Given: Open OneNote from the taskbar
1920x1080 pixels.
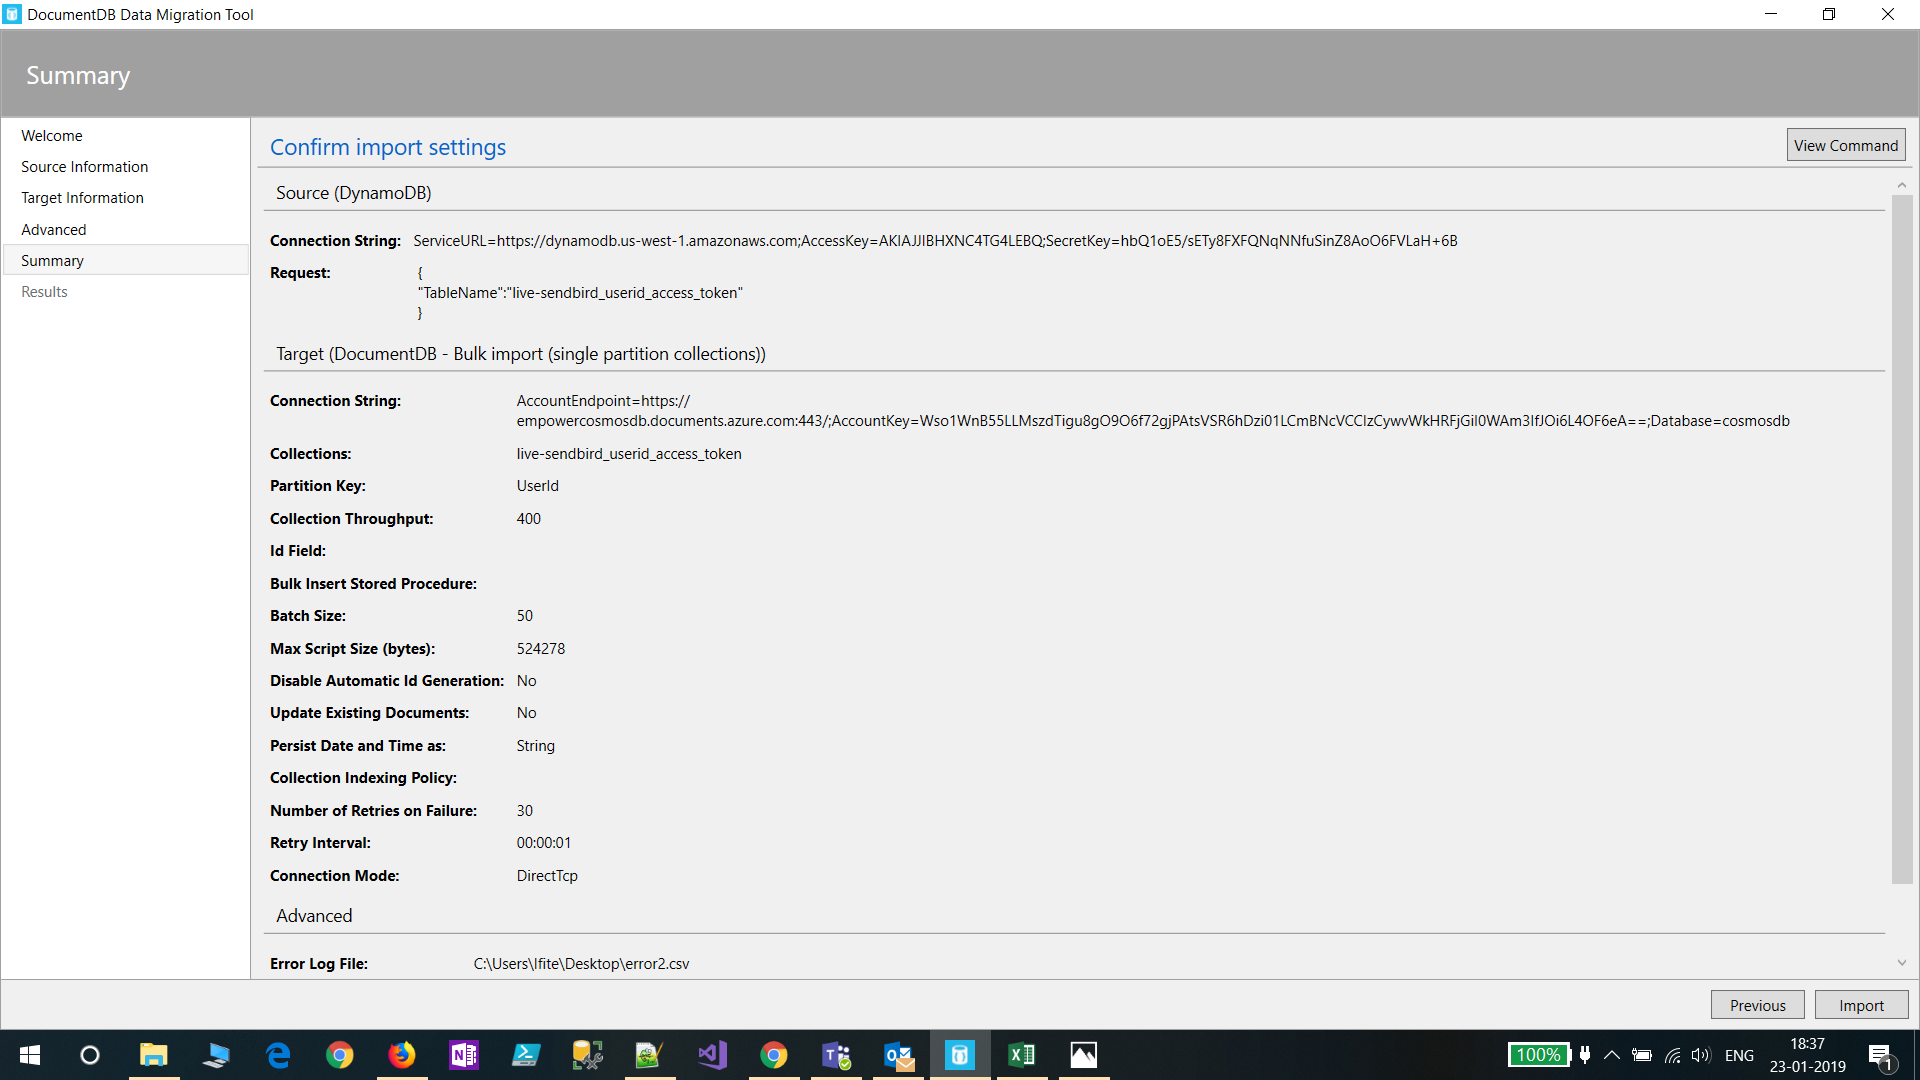Looking at the screenshot, I should pos(464,1055).
